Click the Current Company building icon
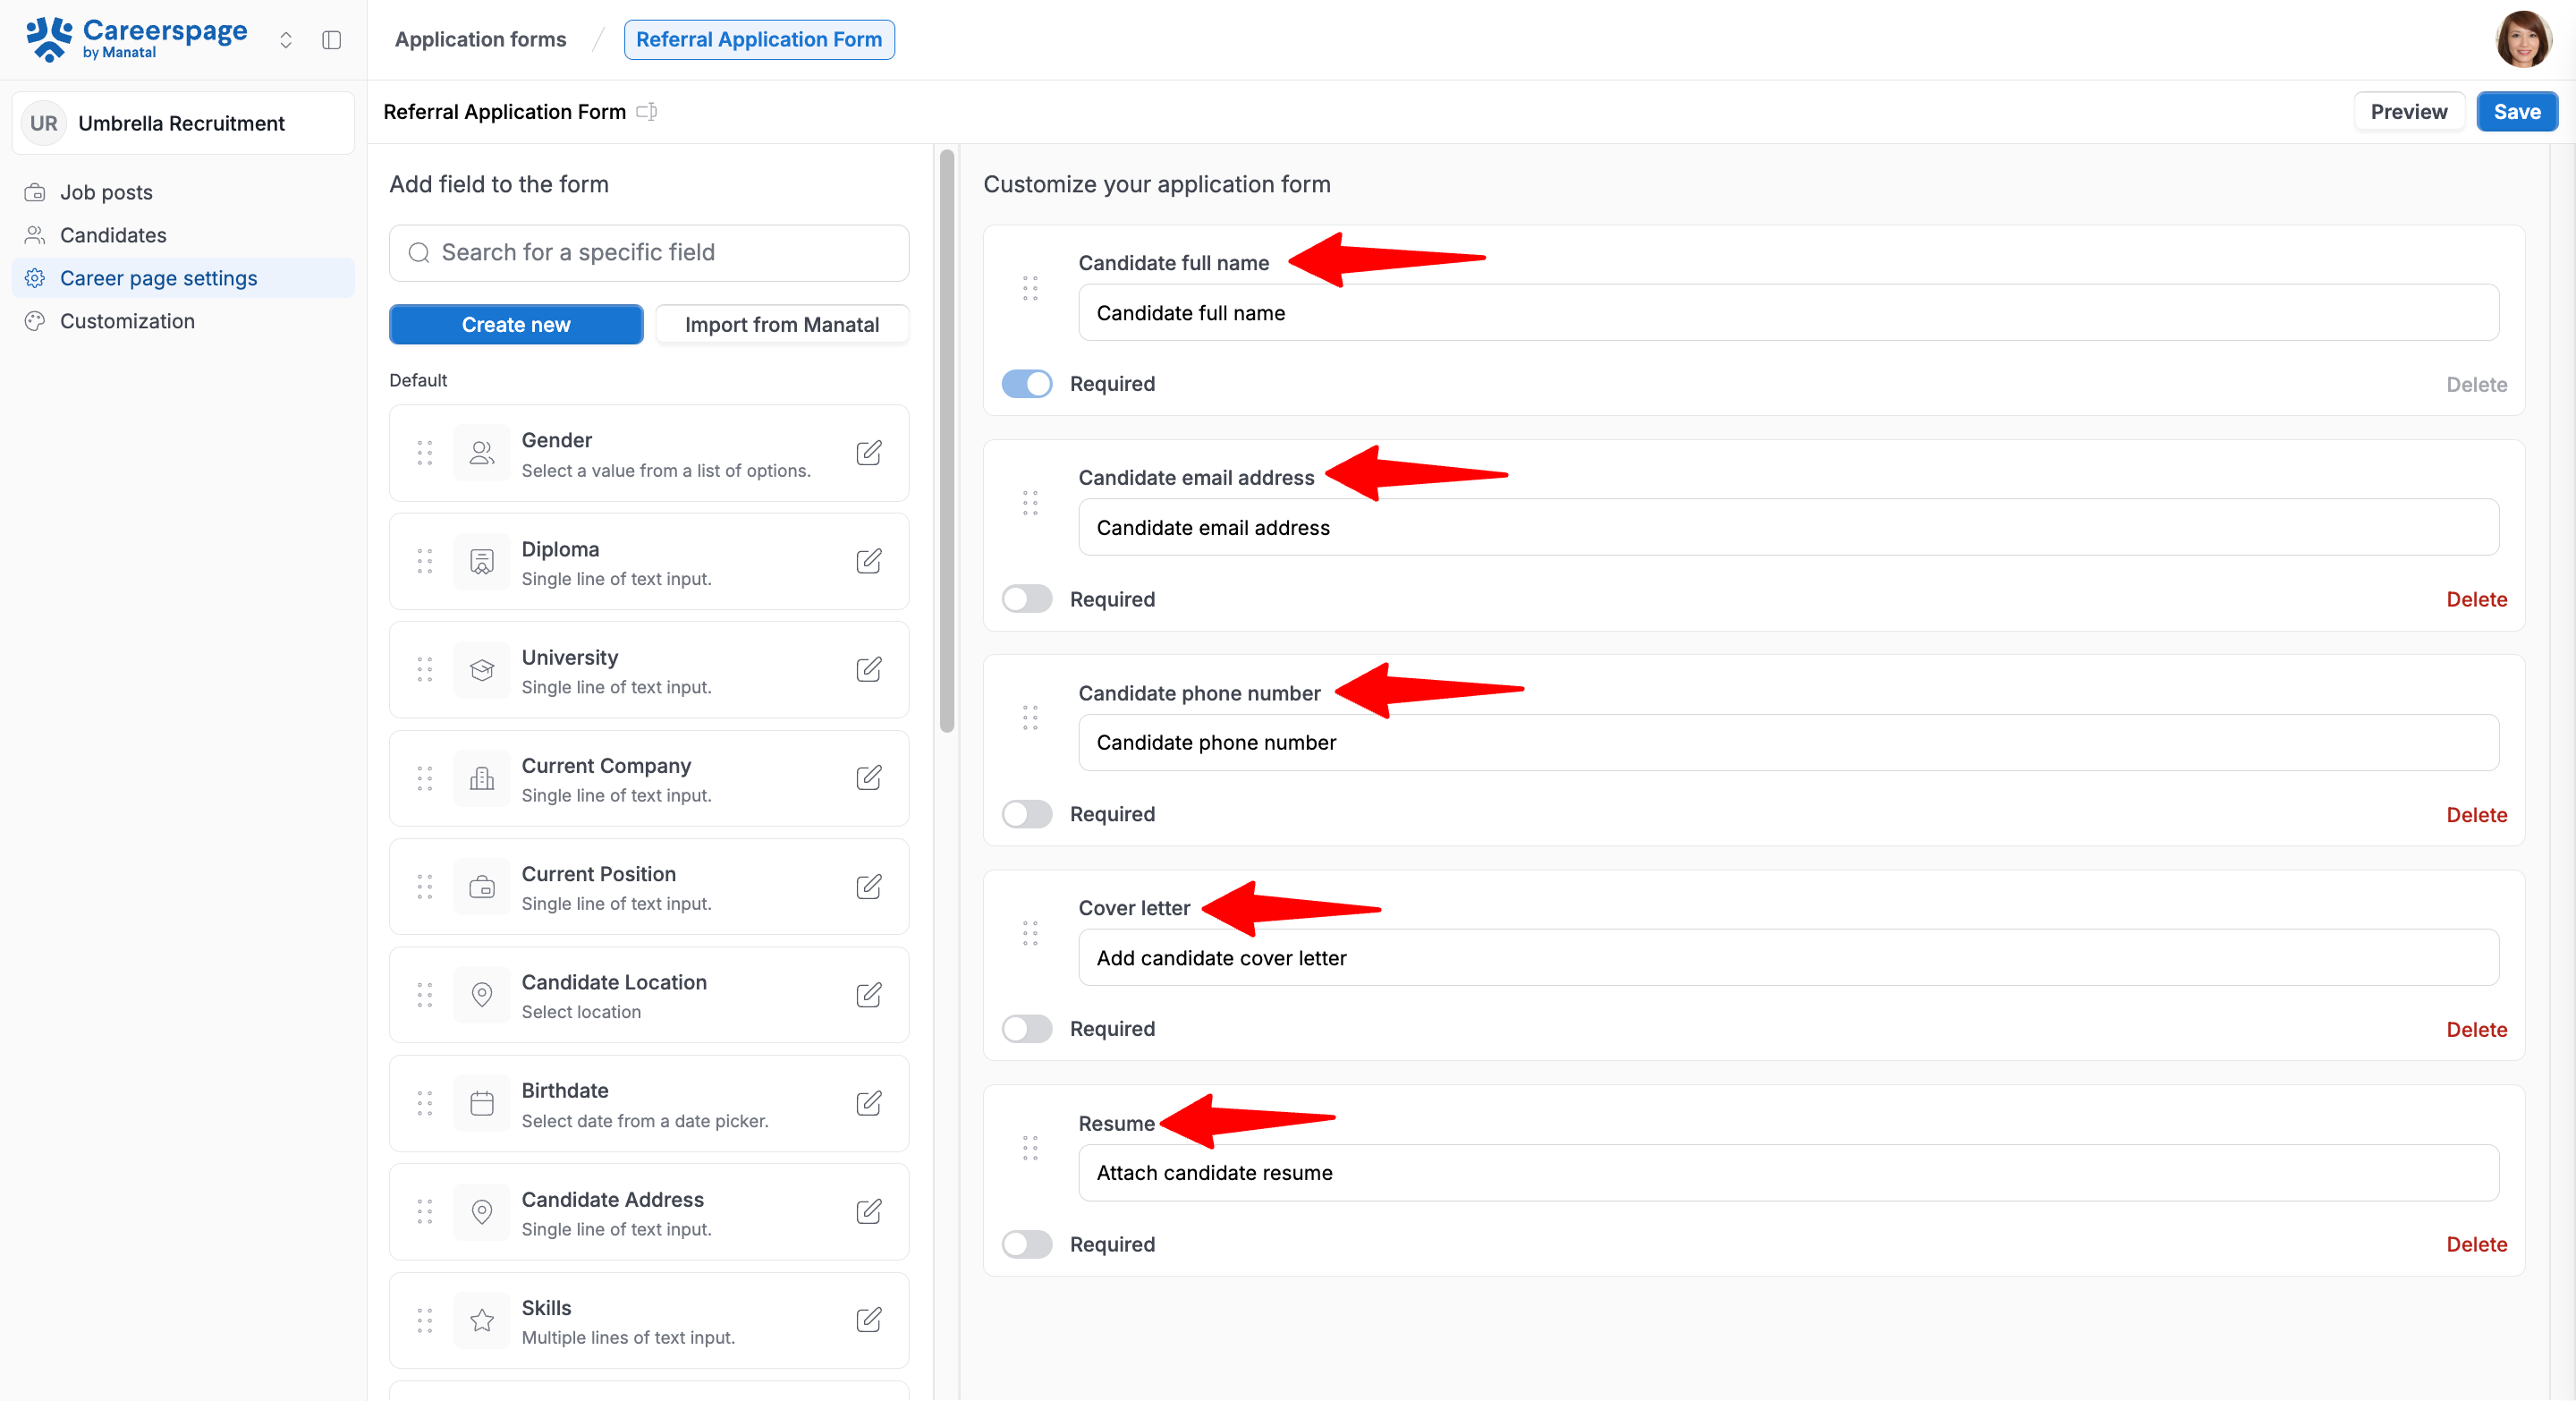Screen dimensions: 2576x1401 (482, 778)
